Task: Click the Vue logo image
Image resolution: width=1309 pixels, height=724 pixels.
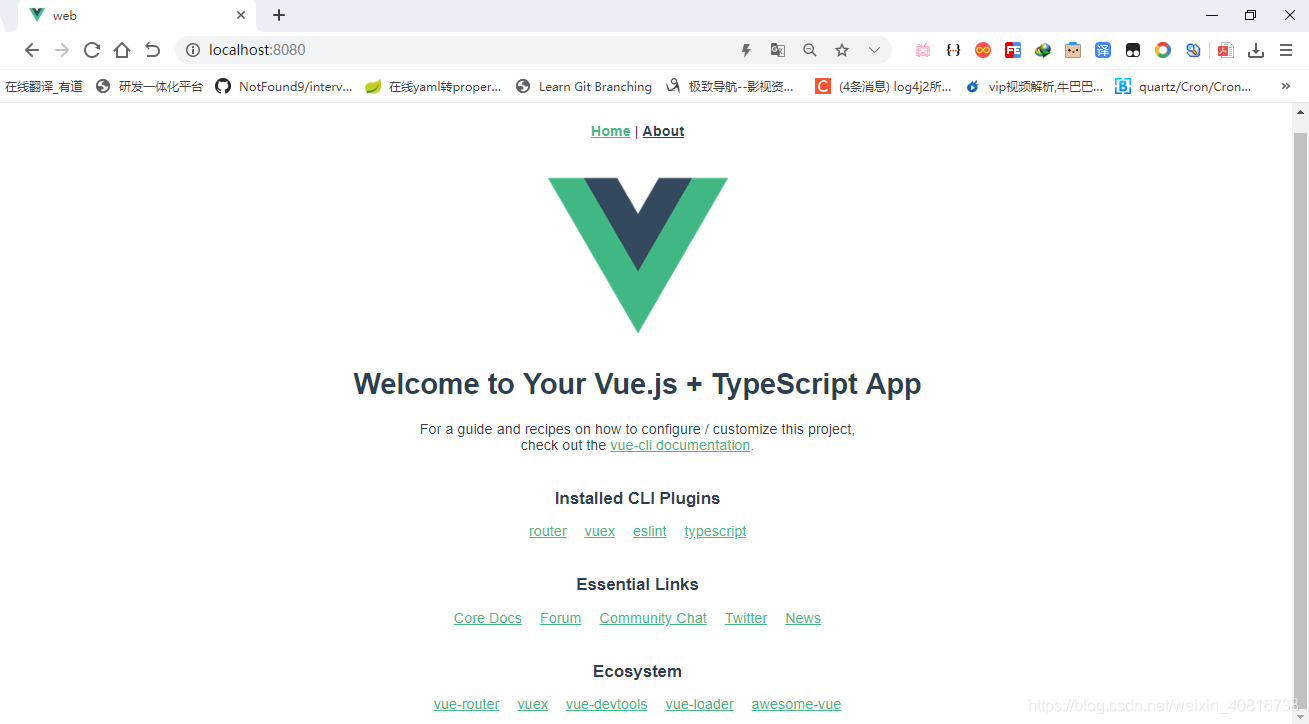Action: click(x=638, y=255)
